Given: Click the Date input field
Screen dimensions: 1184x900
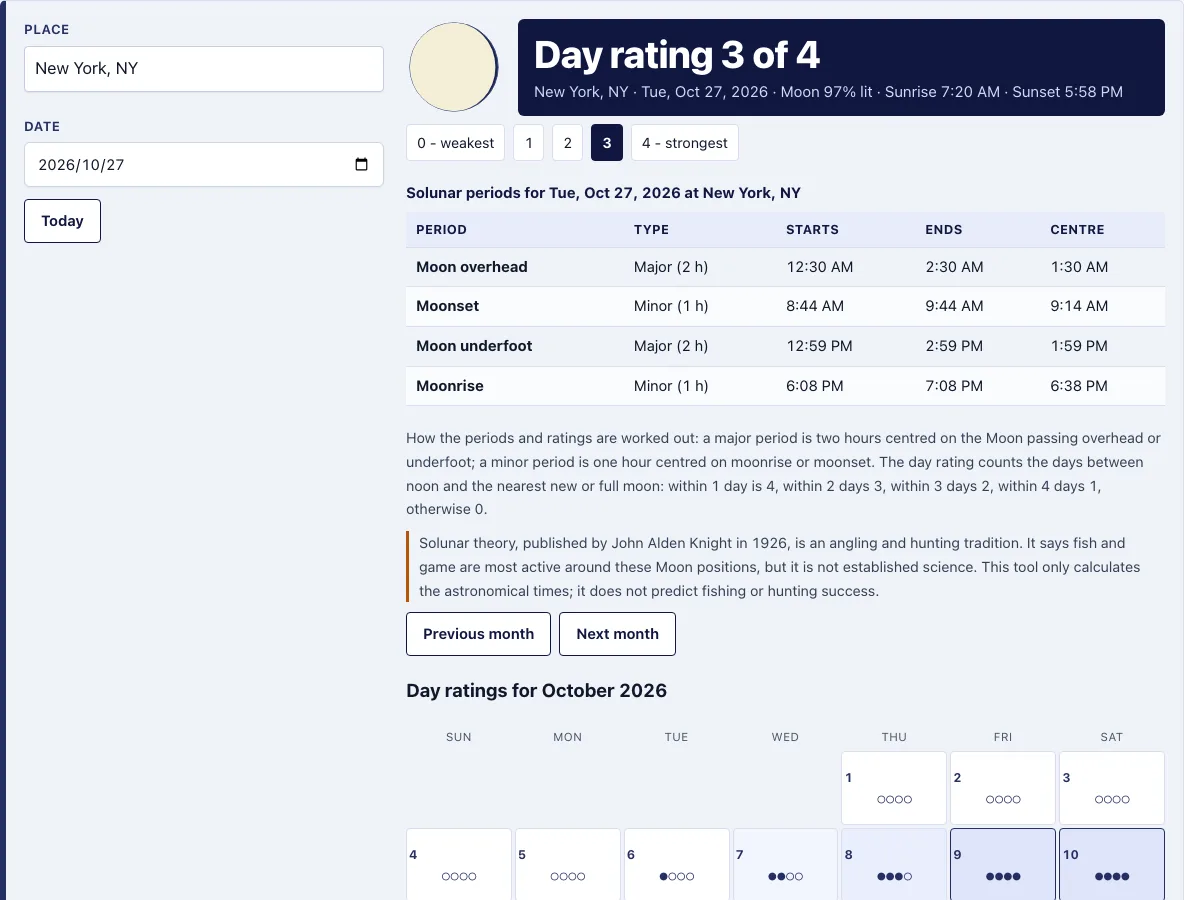Looking at the screenshot, I should pyautogui.click(x=204, y=165).
